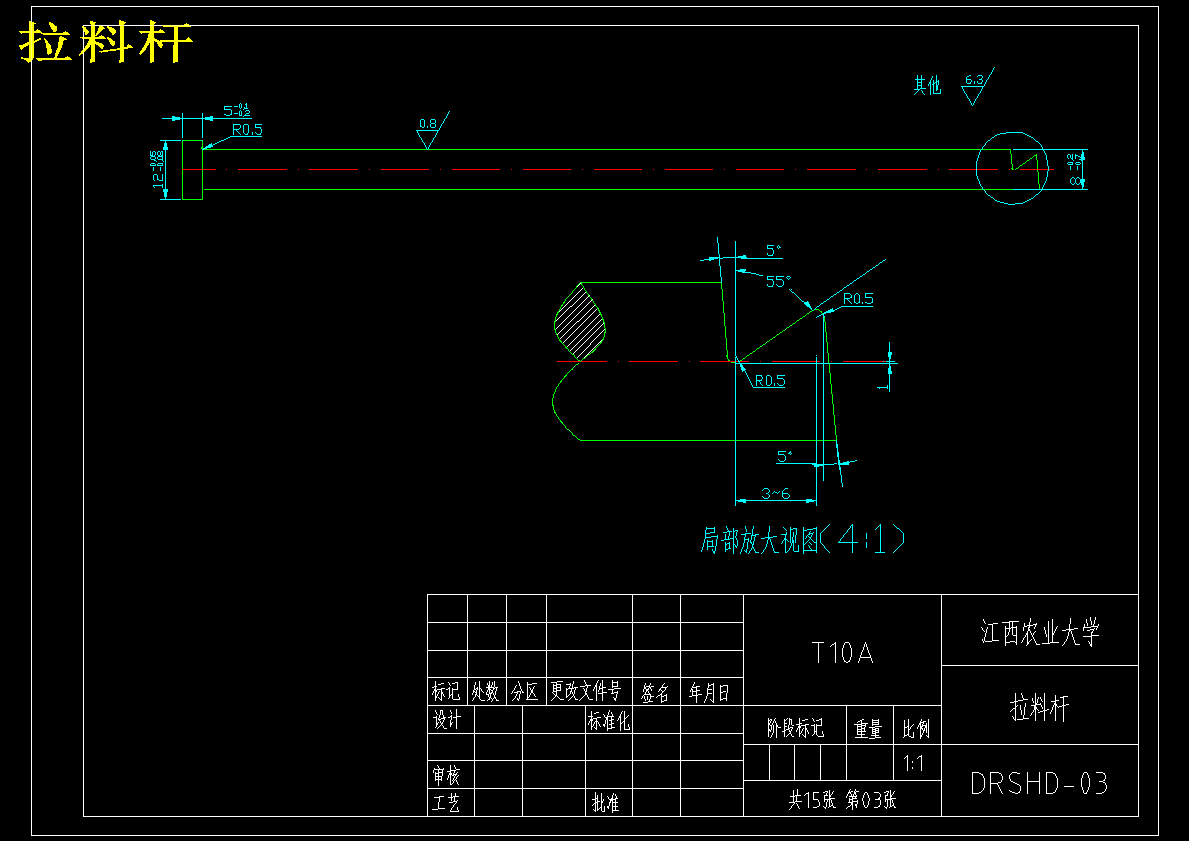Click the '比例' header
1189x841 pixels.
point(916,730)
